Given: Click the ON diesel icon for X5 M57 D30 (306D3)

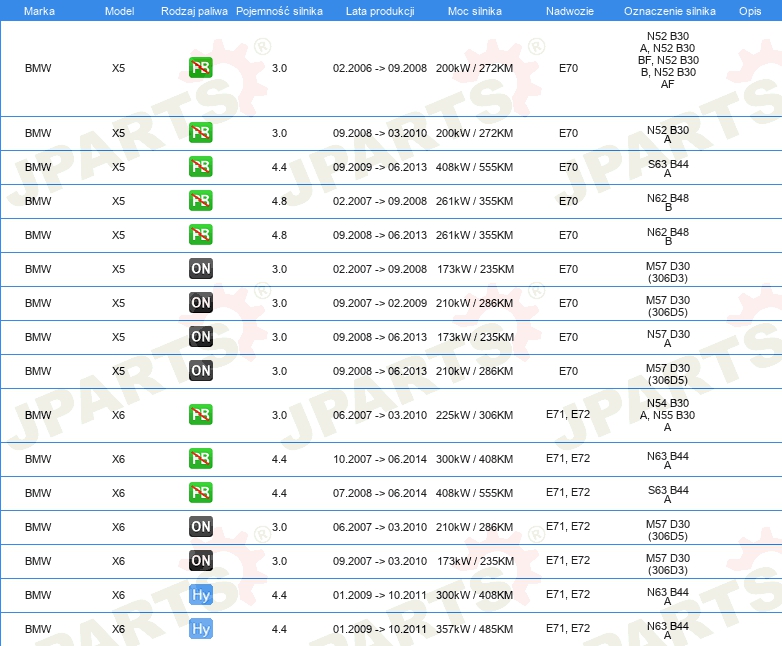Looking at the screenshot, I should tap(200, 269).
